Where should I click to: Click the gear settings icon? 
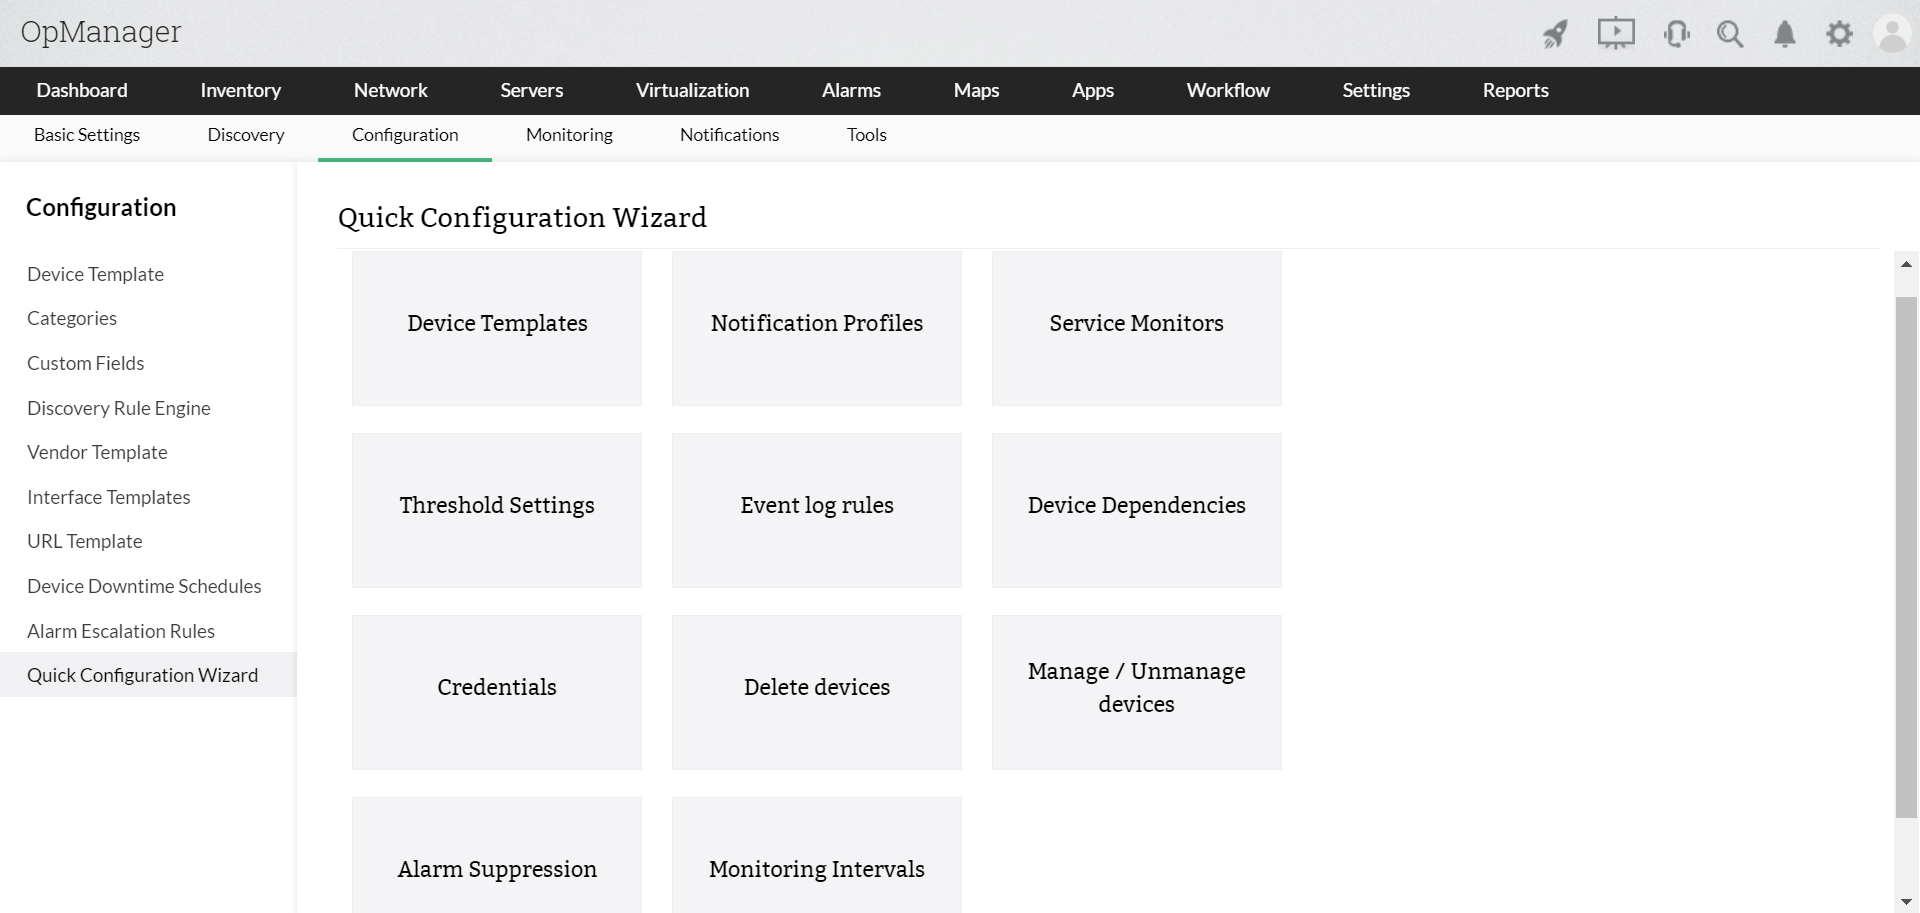[1839, 34]
